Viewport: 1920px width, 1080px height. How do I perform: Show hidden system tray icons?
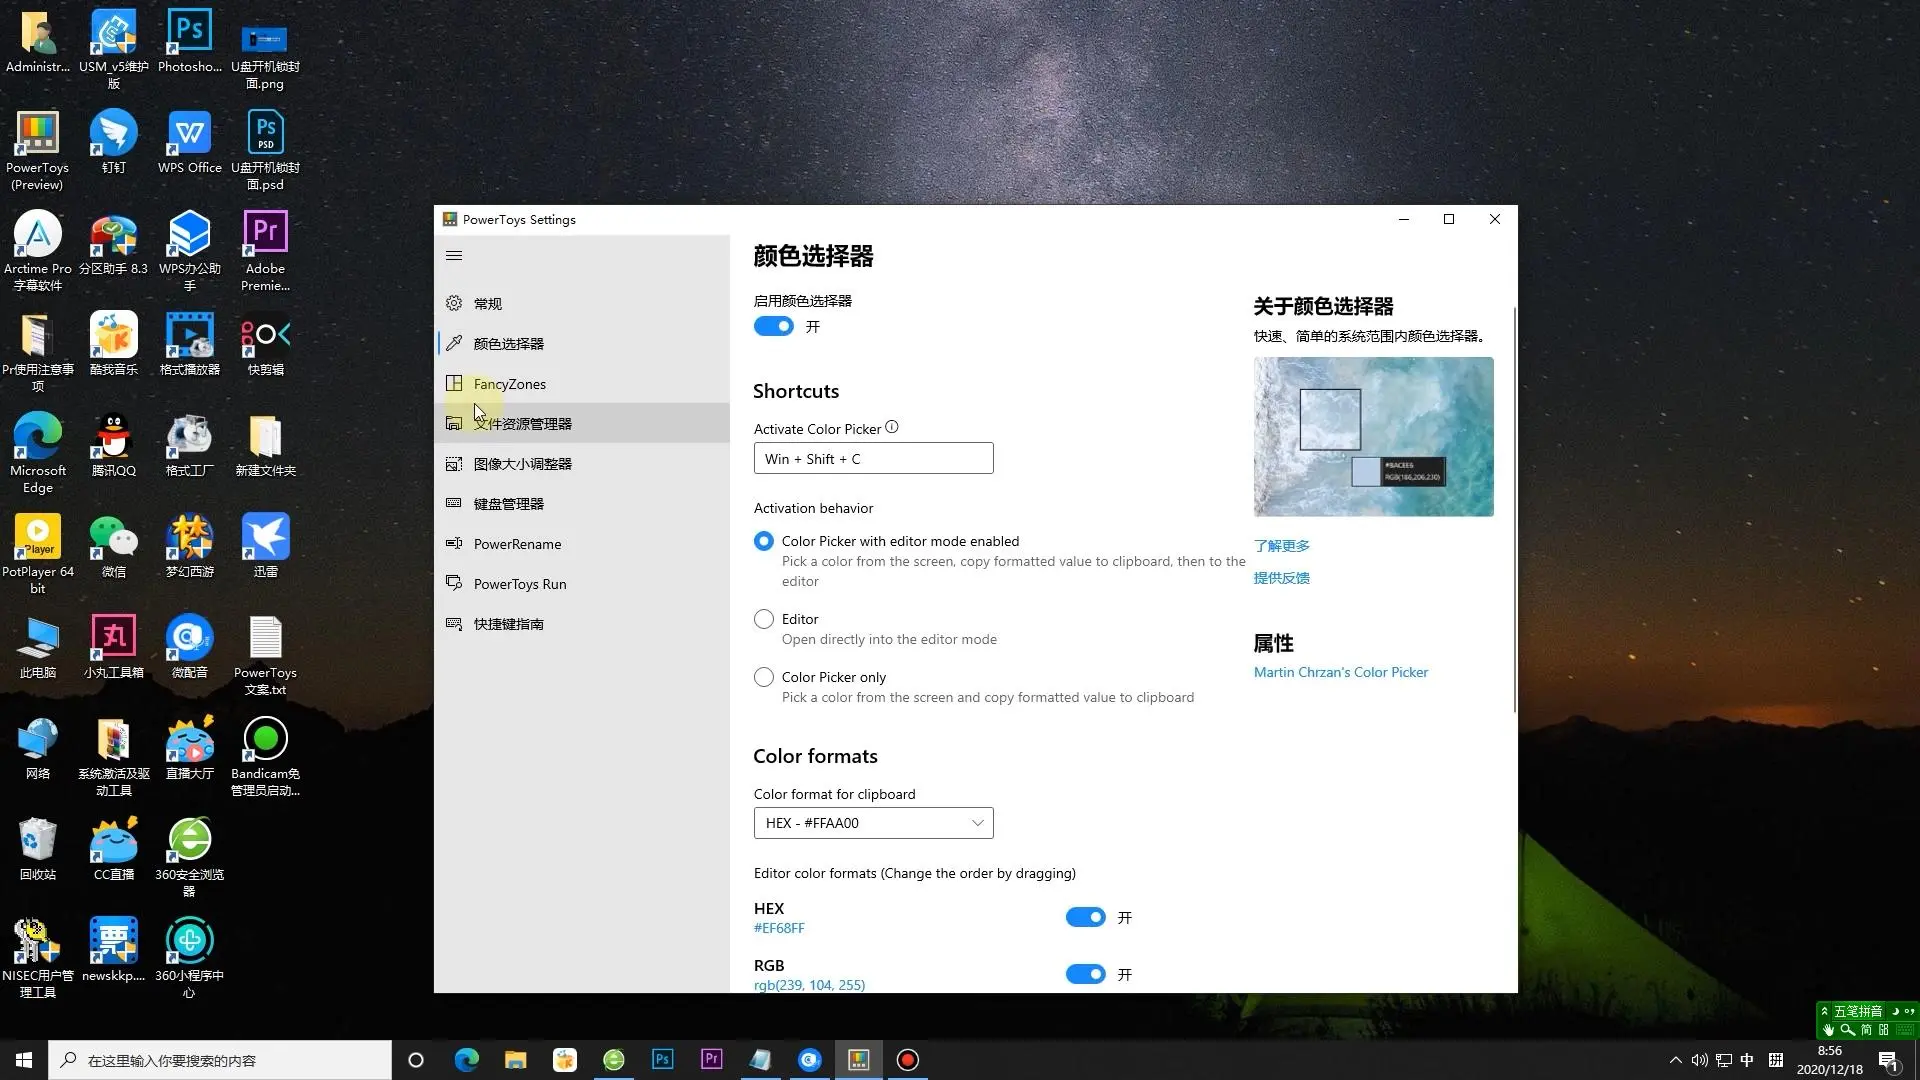[1676, 1060]
